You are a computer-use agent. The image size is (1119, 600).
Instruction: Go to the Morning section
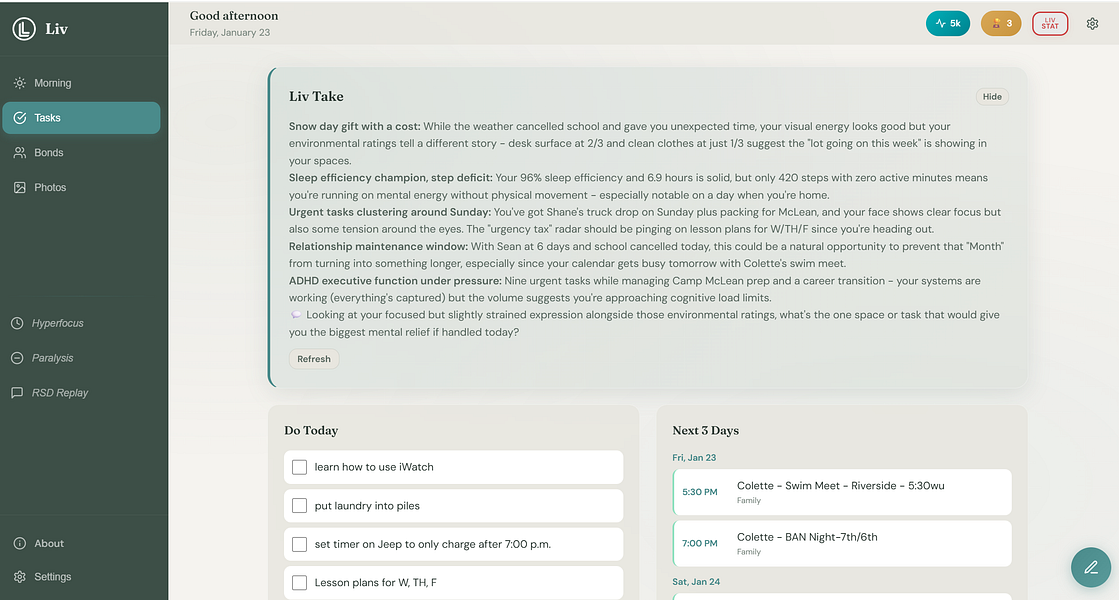click(81, 83)
